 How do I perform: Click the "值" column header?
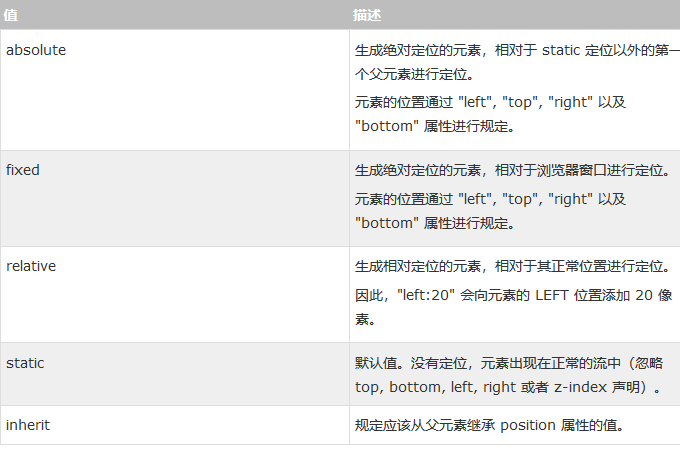tap(11, 16)
